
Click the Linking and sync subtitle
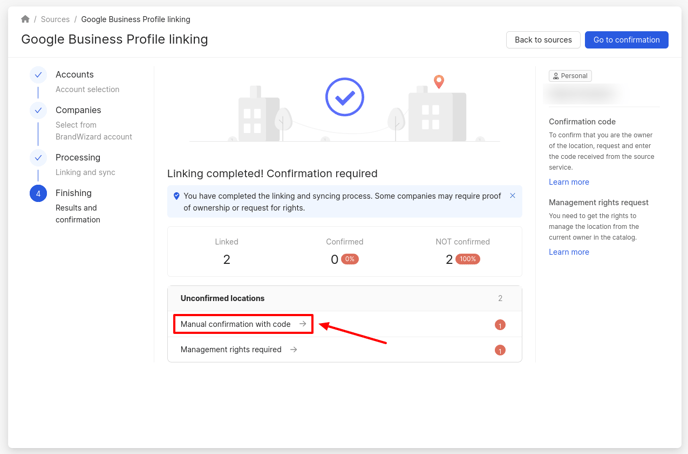pyautogui.click(x=85, y=172)
